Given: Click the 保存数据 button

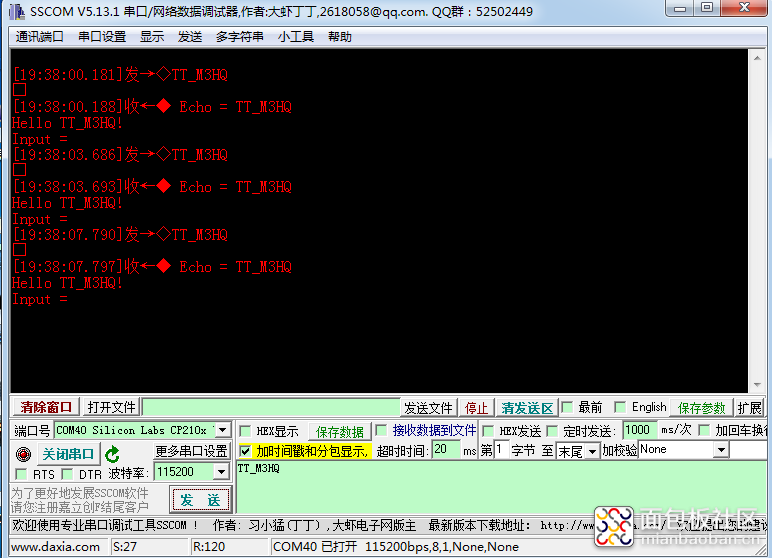Looking at the screenshot, I should [x=339, y=431].
